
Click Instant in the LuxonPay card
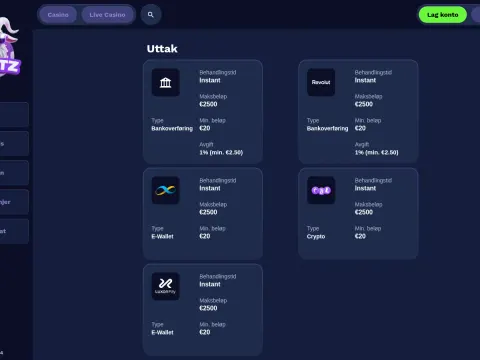click(x=210, y=284)
